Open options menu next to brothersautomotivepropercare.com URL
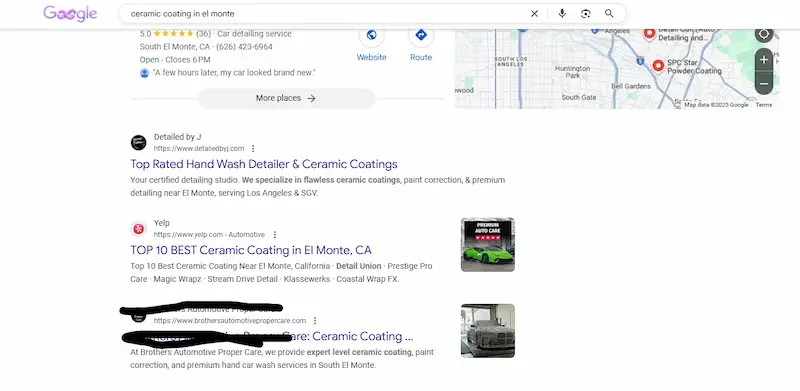The height and width of the screenshot is (391, 800). 315,321
